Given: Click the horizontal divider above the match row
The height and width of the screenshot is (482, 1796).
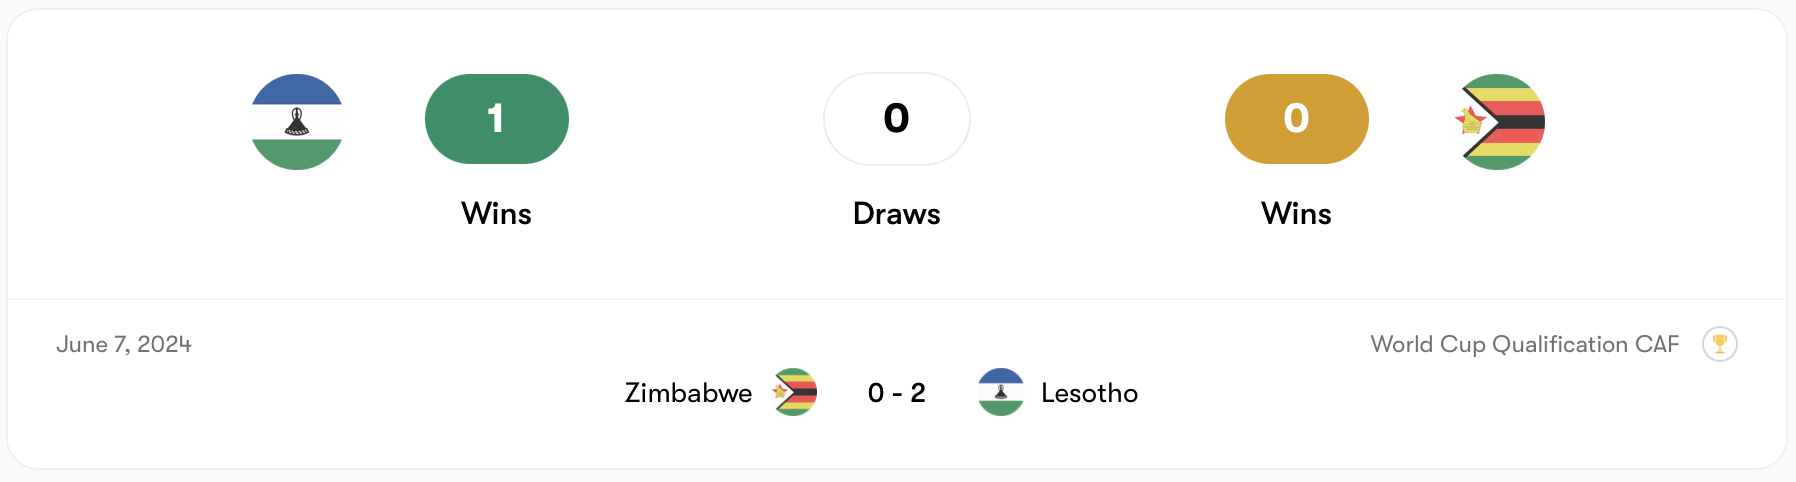Looking at the screenshot, I should coord(896,299).
